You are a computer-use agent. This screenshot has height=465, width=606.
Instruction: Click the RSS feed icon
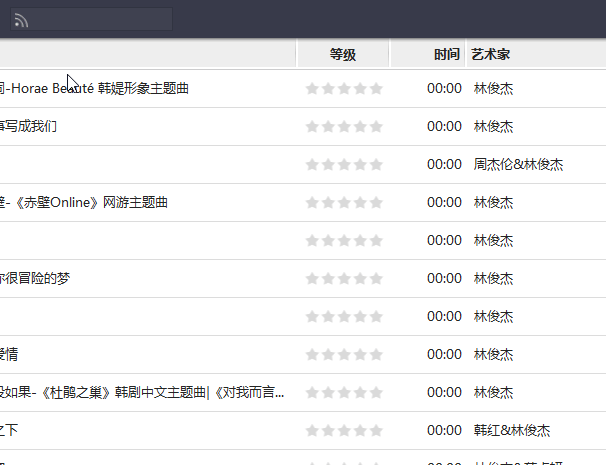click(21, 20)
